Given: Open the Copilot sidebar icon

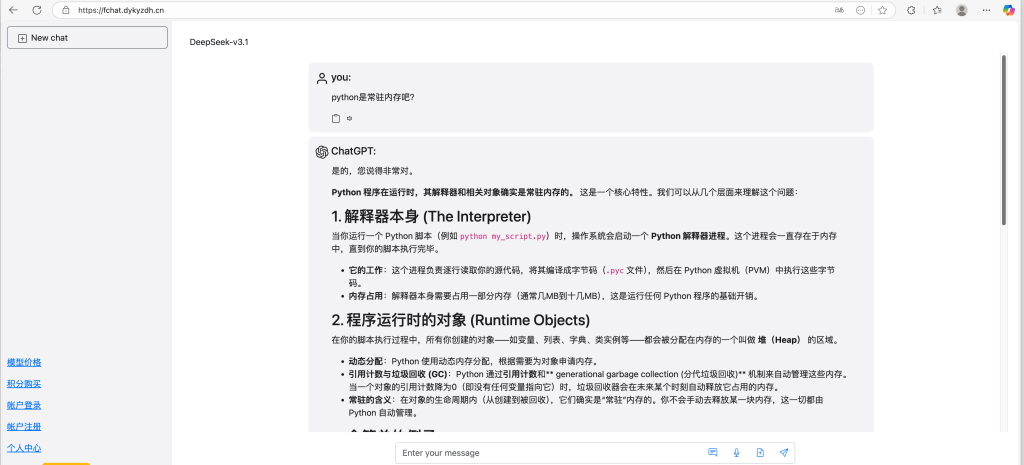Looking at the screenshot, I should (x=1009, y=10).
